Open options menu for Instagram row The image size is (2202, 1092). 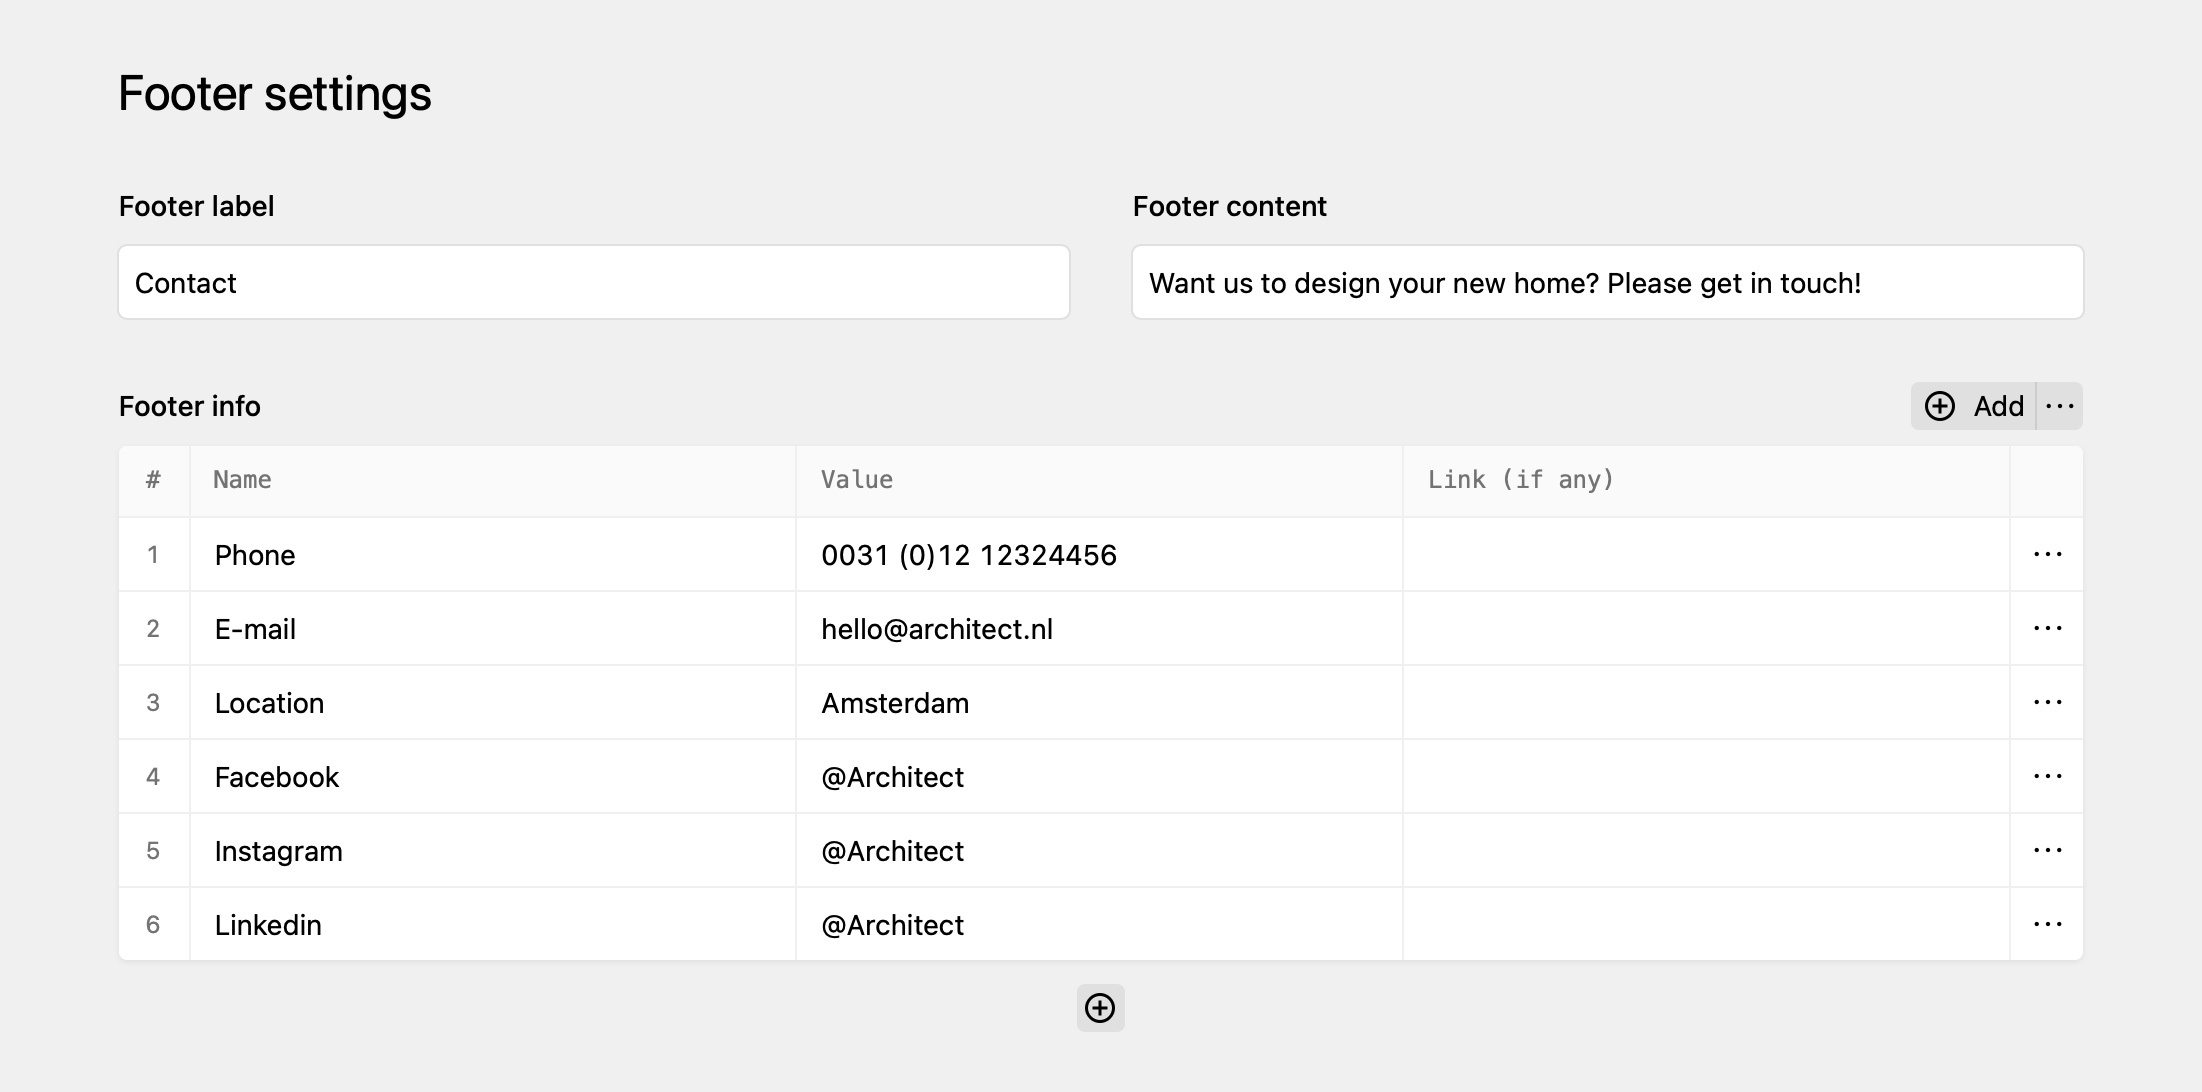(2047, 851)
